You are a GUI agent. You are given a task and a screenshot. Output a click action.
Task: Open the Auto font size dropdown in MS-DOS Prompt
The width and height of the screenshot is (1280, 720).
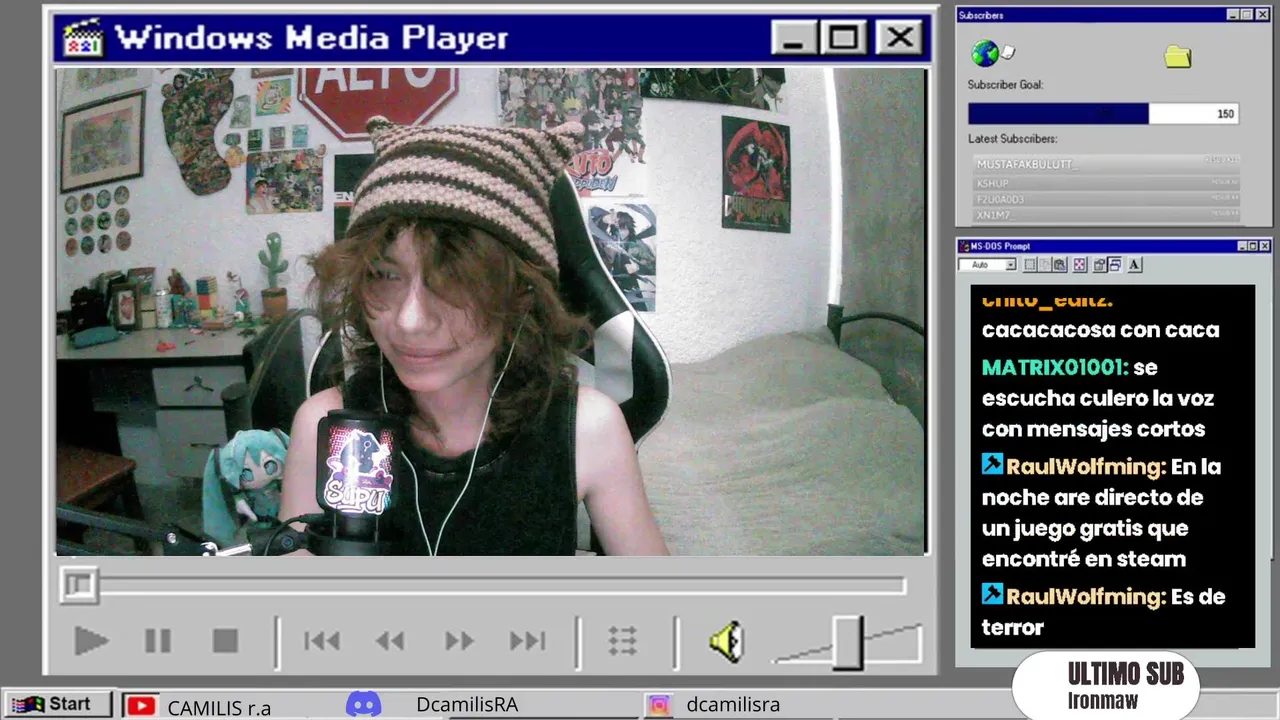pyautogui.click(x=988, y=265)
